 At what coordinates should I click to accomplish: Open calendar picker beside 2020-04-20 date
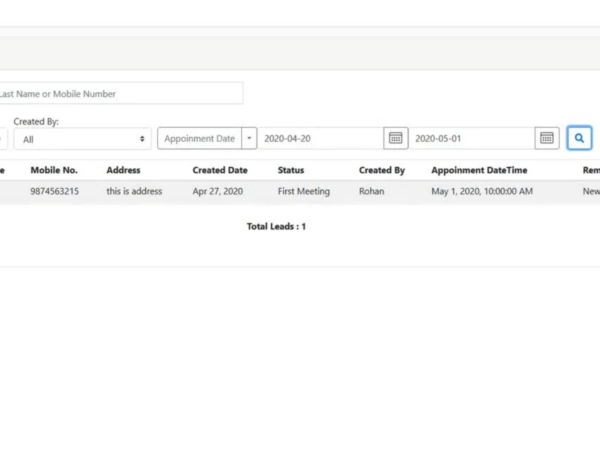point(395,139)
